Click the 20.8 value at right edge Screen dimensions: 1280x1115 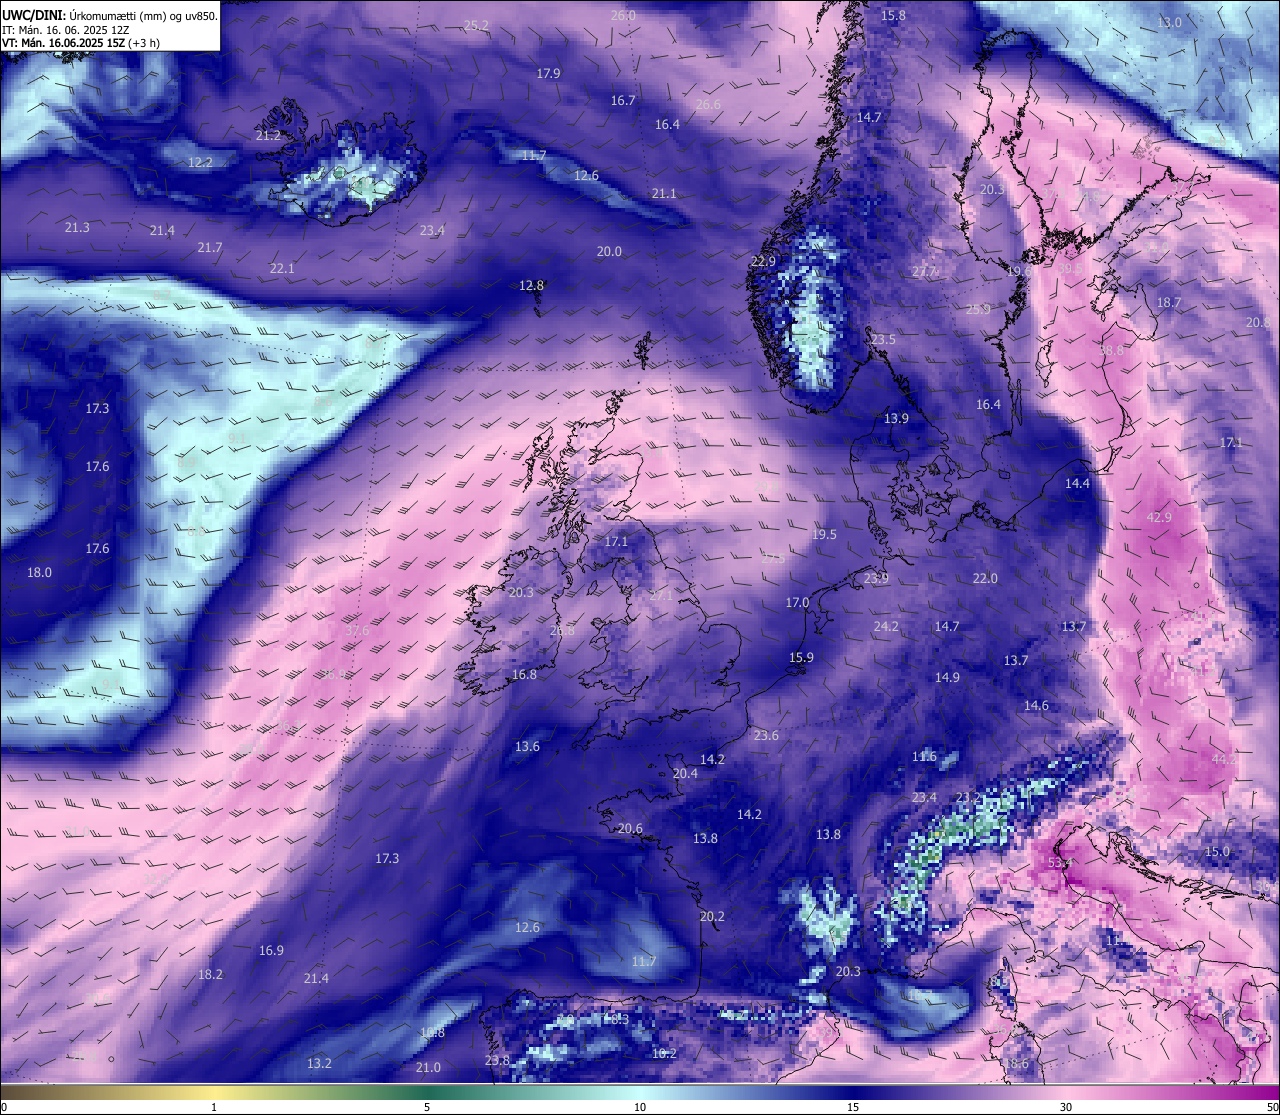coord(1258,322)
